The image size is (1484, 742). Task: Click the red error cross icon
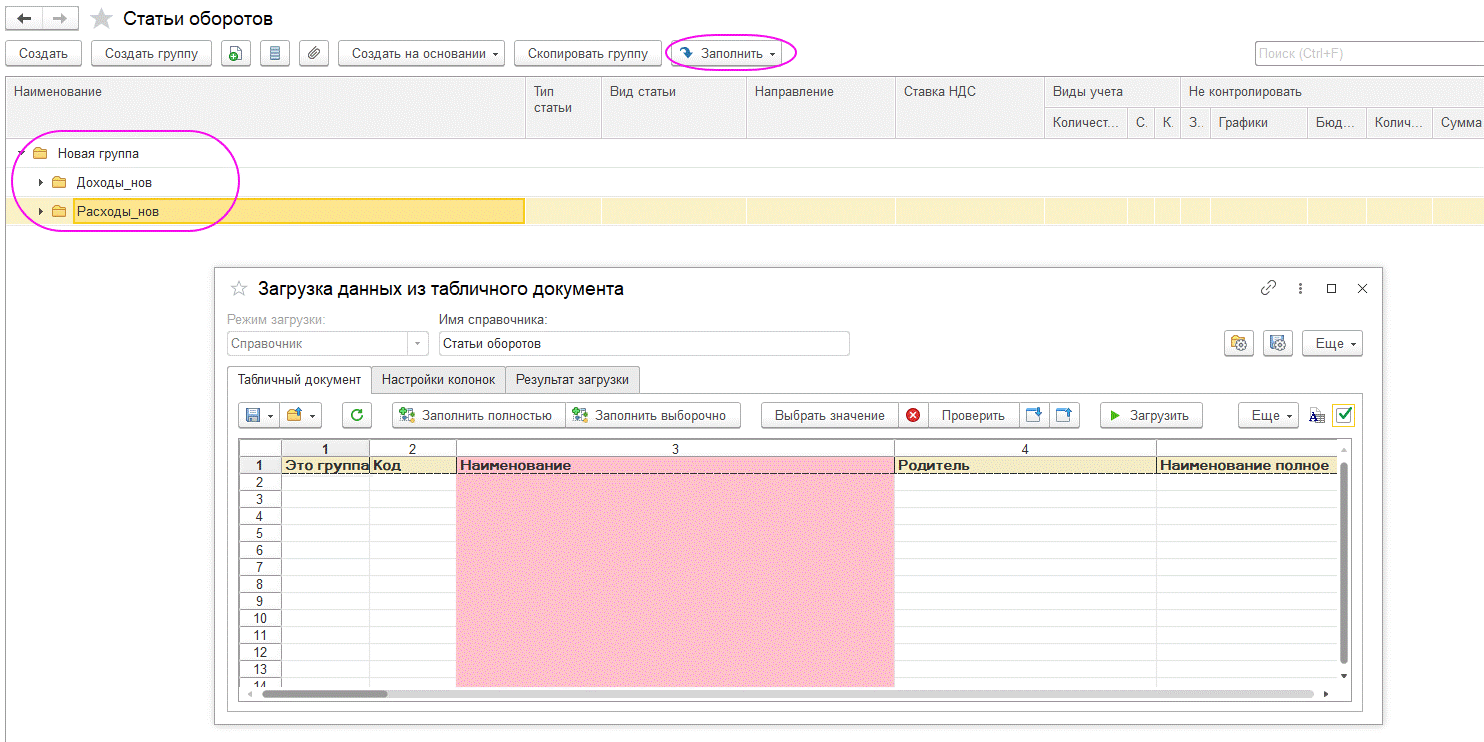(x=913, y=415)
